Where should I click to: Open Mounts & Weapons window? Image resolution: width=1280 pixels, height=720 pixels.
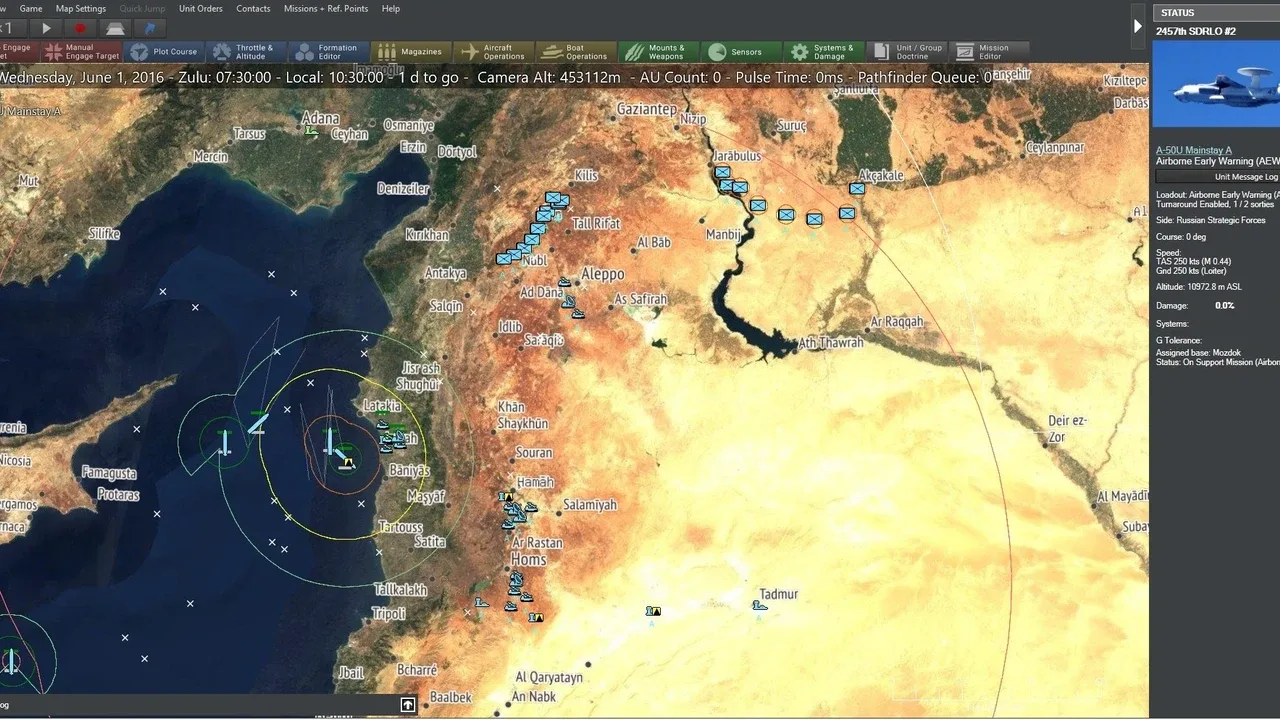coord(657,52)
